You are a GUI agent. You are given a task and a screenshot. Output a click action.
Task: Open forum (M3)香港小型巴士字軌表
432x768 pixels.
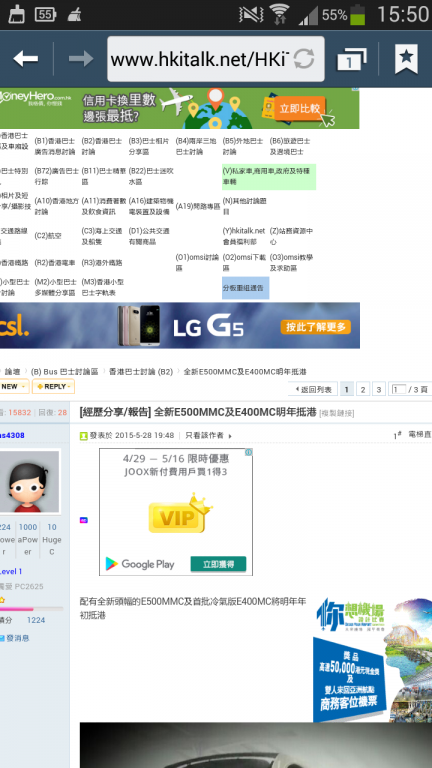tap(102, 288)
